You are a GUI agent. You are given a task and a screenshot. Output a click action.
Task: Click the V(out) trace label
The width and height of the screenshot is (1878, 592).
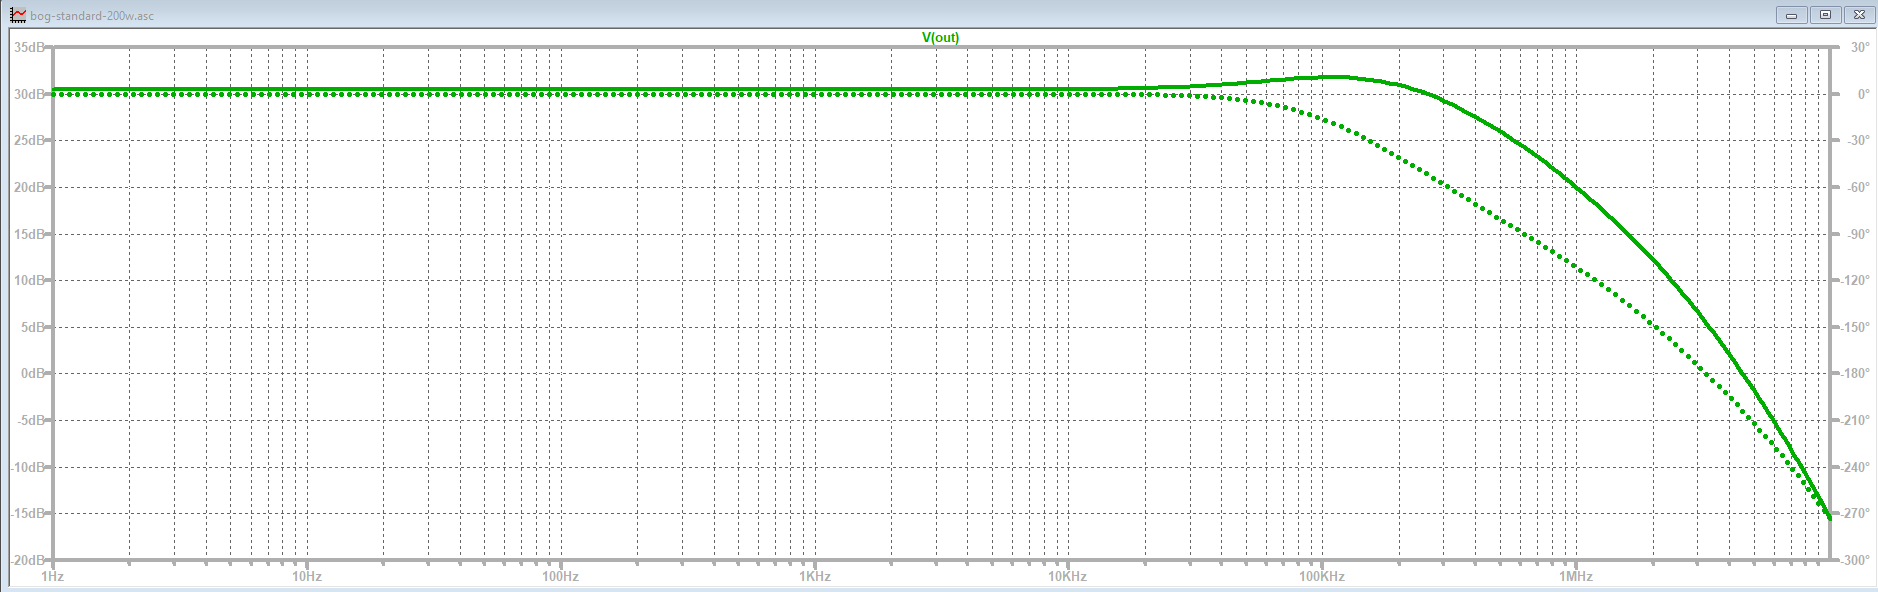coord(940,37)
